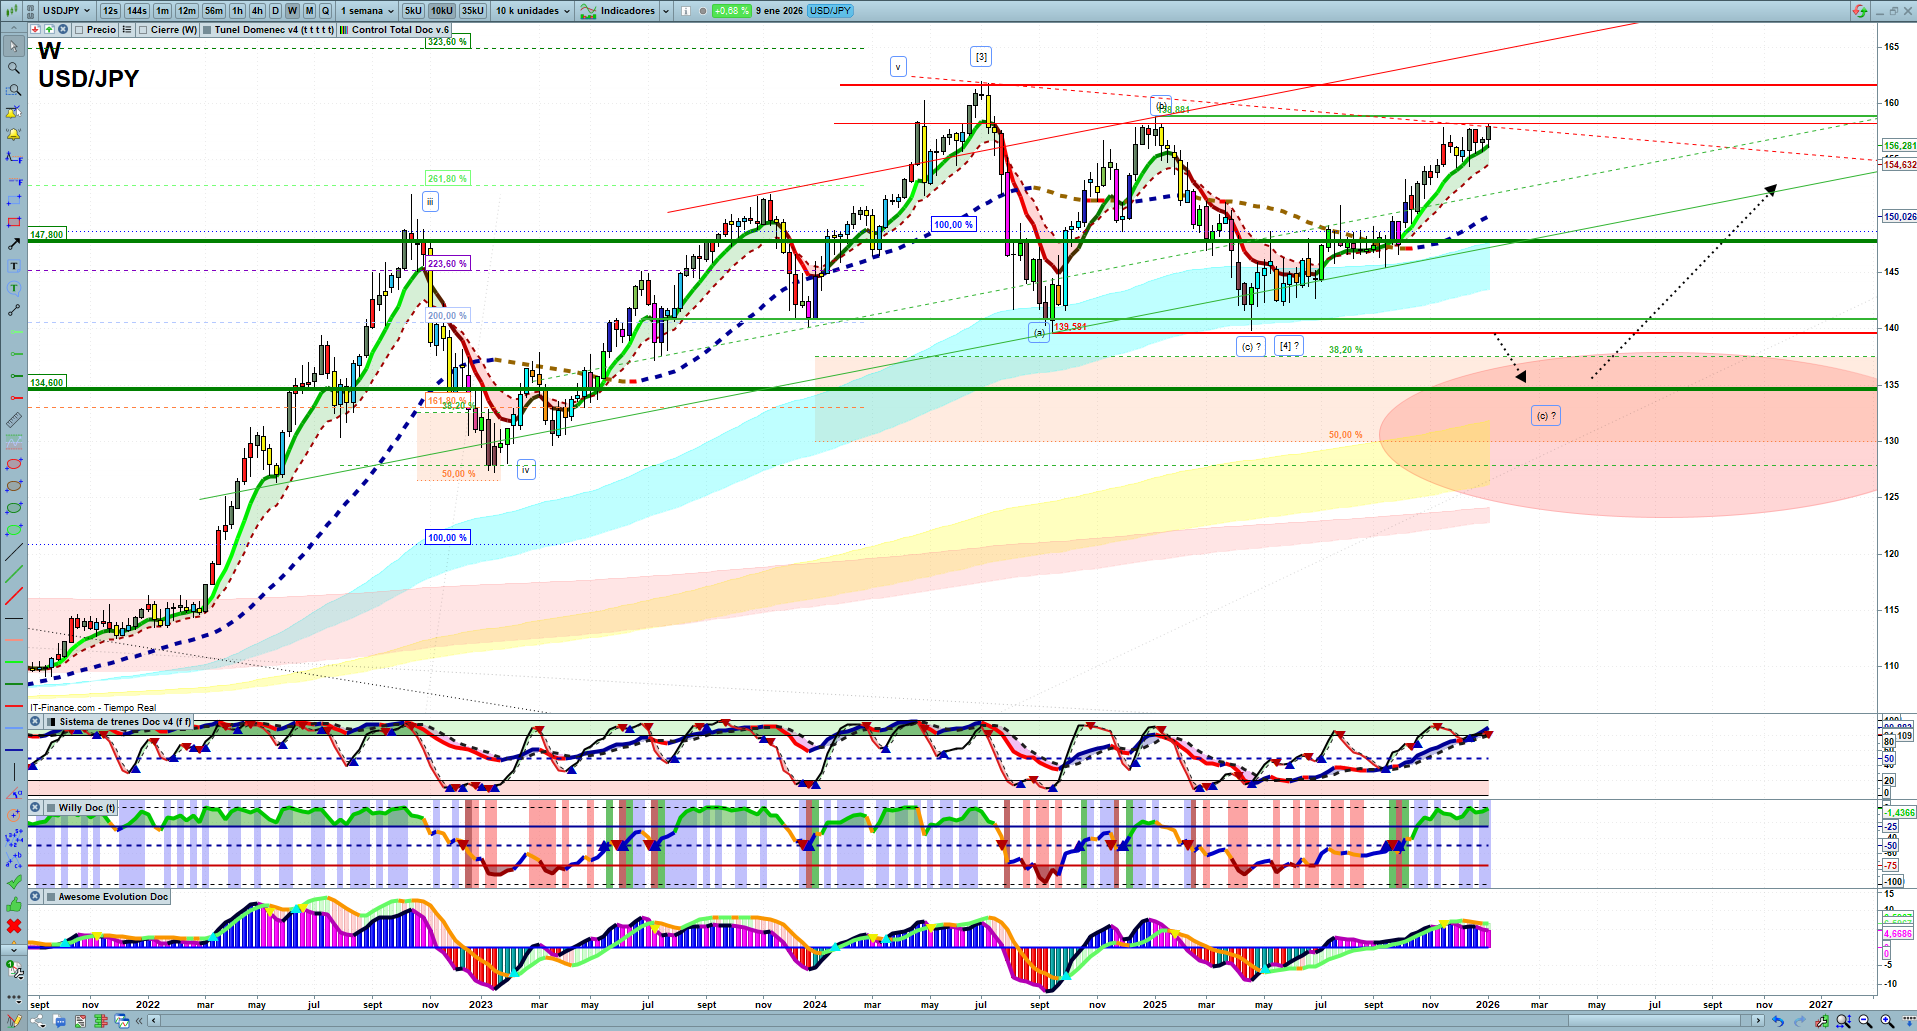Toggle the Precio checkbox

(x=79, y=30)
